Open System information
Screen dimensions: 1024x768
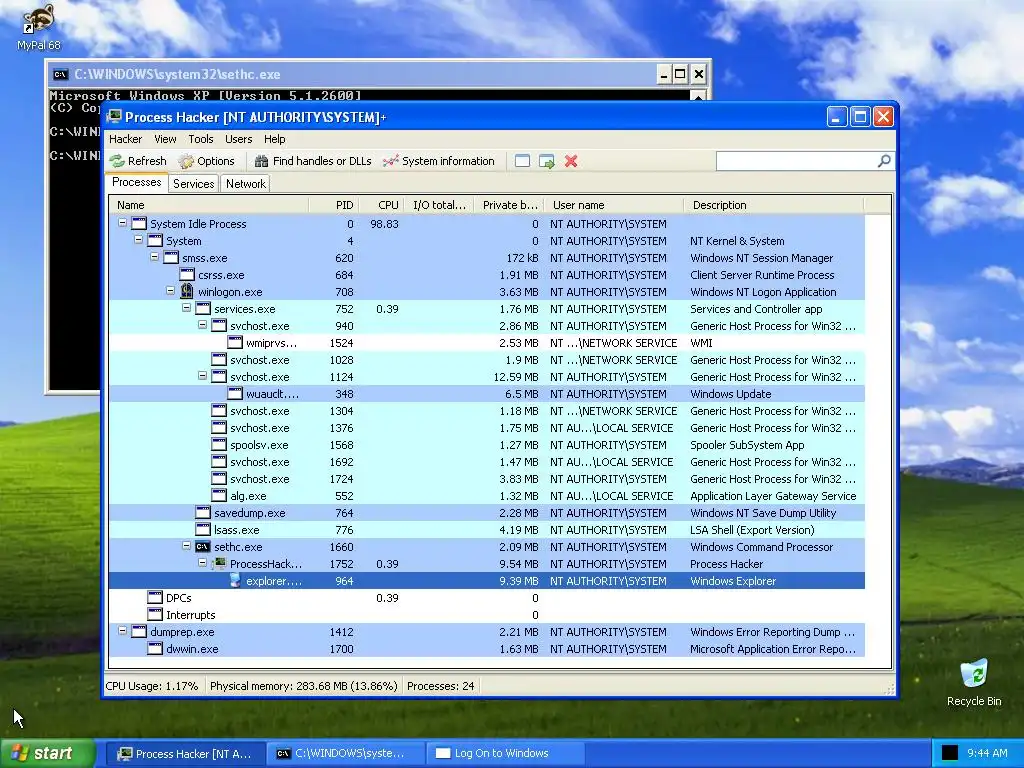(x=439, y=161)
